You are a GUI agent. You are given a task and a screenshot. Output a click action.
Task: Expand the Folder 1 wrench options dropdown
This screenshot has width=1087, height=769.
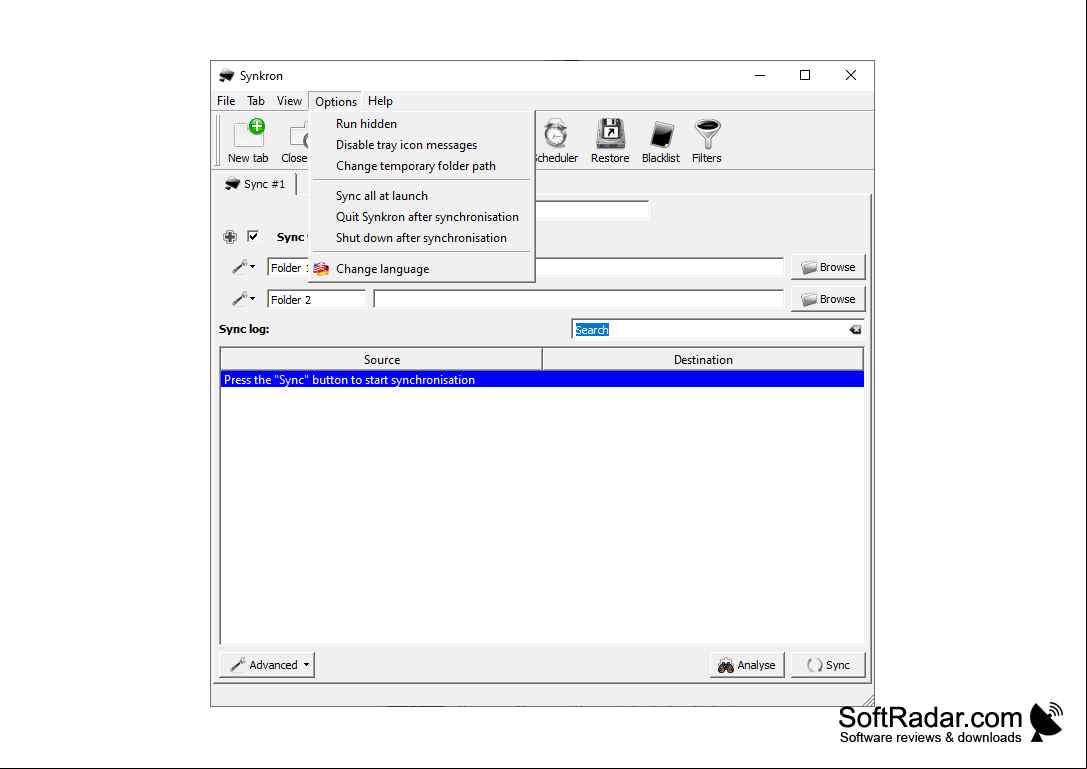point(243,267)
